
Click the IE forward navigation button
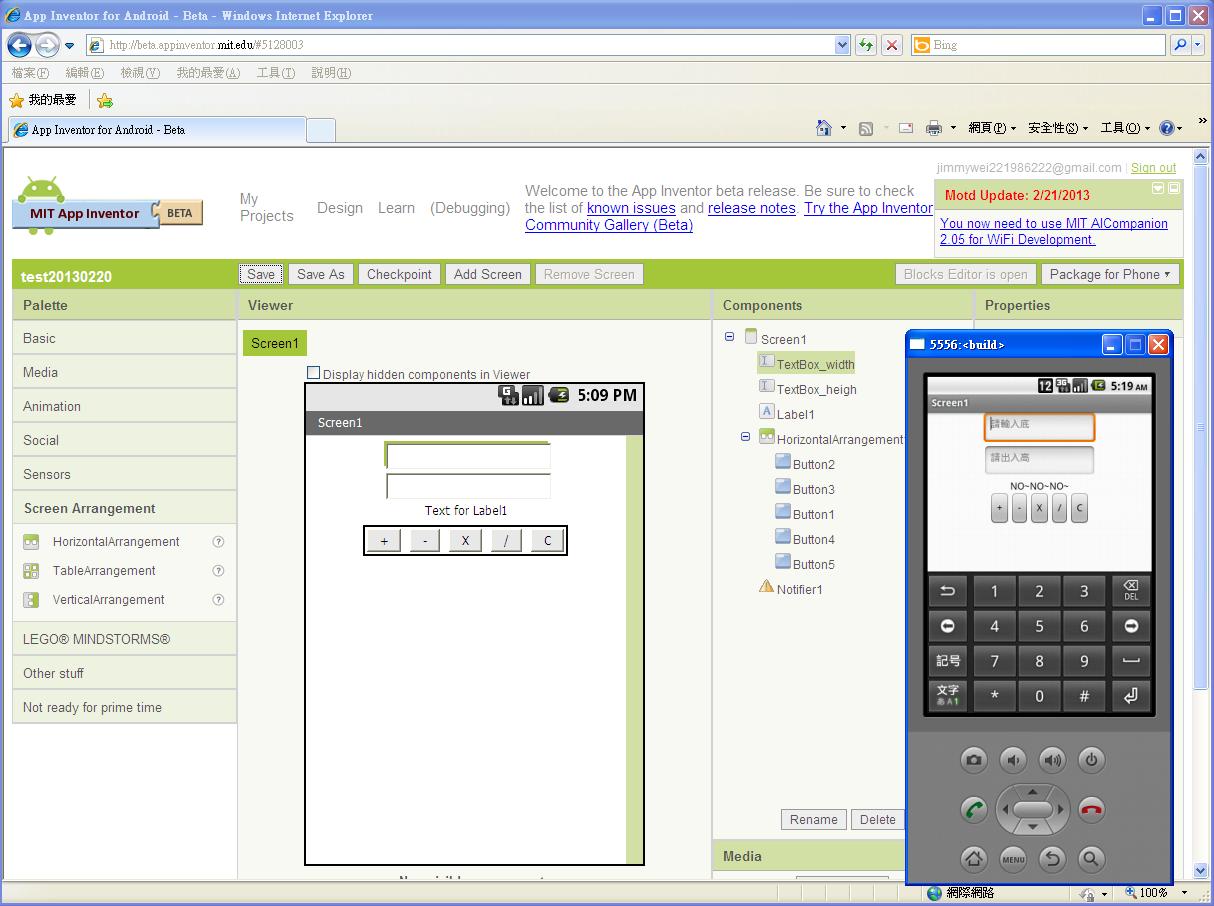47,45
